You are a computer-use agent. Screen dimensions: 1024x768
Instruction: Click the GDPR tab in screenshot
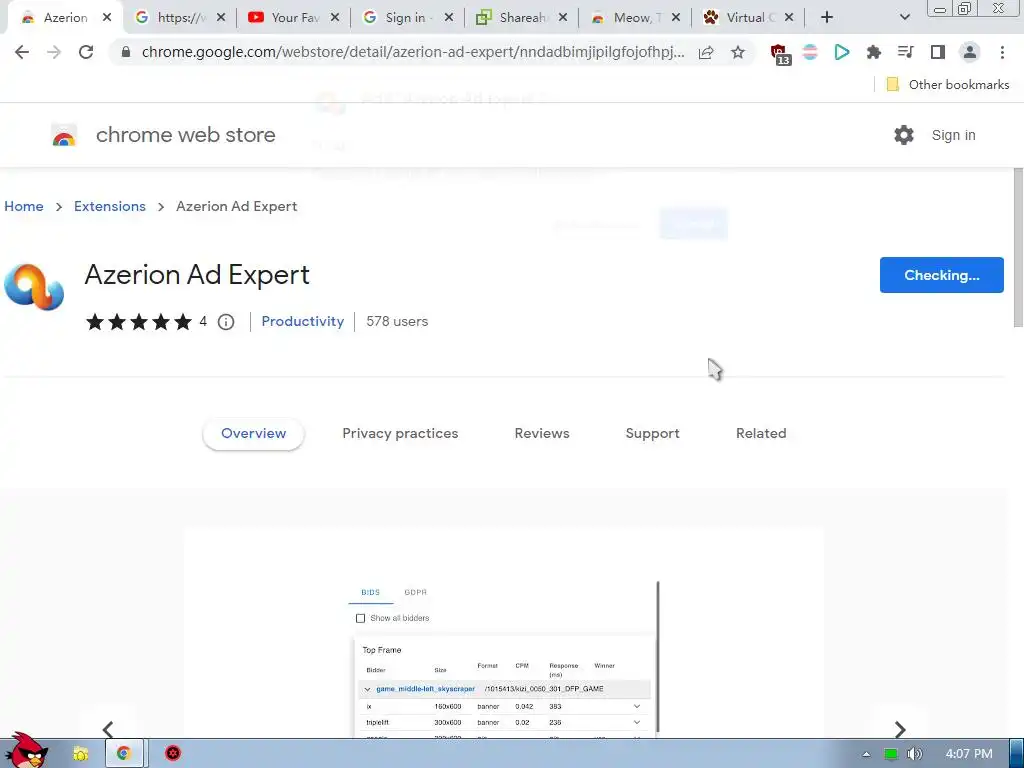pyautogui.click(x=415, y=592)
